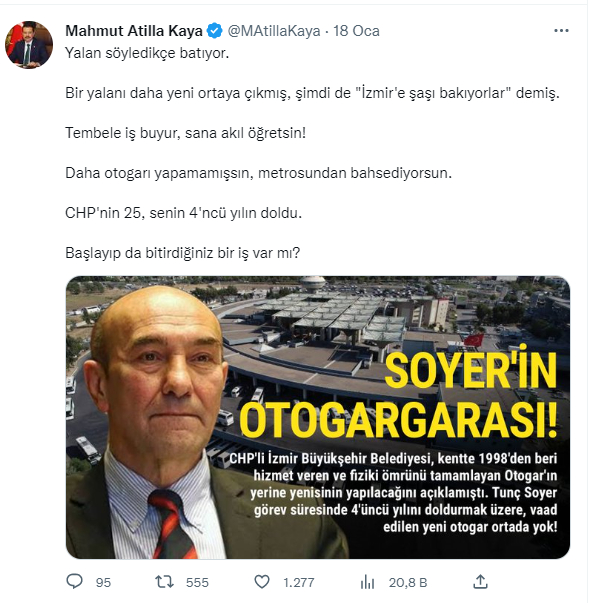The image size is (598, 603).
Task: Click the @MAtillaKaya handle
Action: [274, 31]
